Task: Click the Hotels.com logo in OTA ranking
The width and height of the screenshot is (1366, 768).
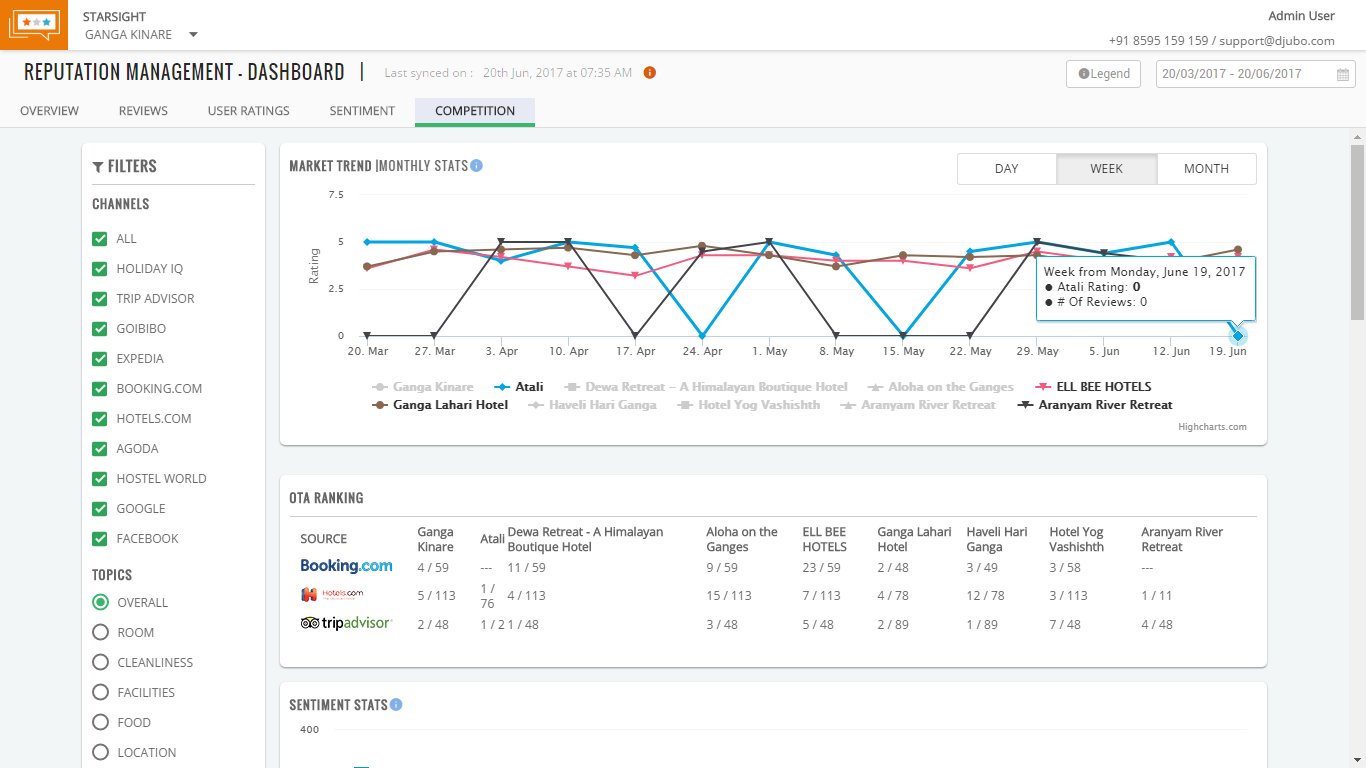Action: pyautogui.click(x=332, y=595)
